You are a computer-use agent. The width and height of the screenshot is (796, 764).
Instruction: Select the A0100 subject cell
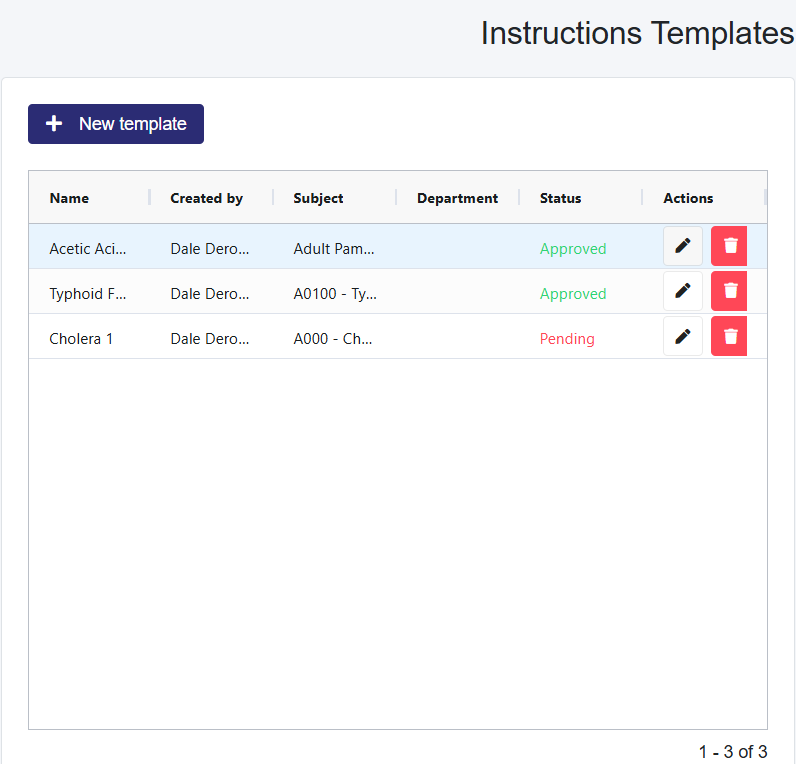coord(335,294)
